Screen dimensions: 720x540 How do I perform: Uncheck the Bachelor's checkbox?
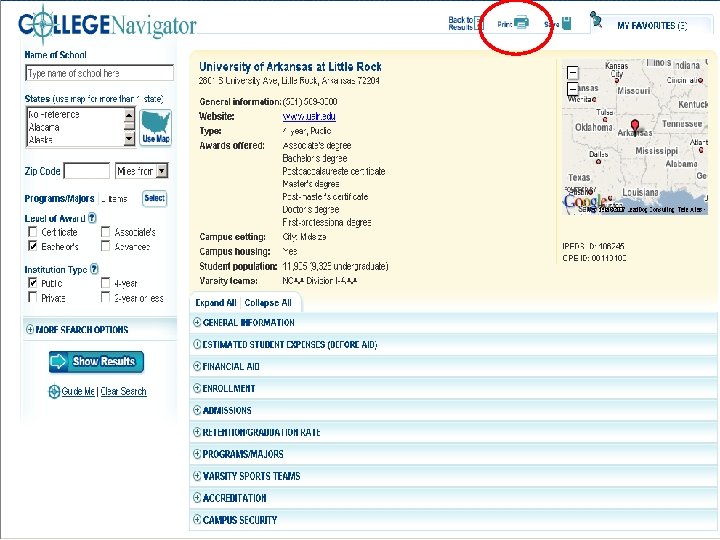(33, 246)
